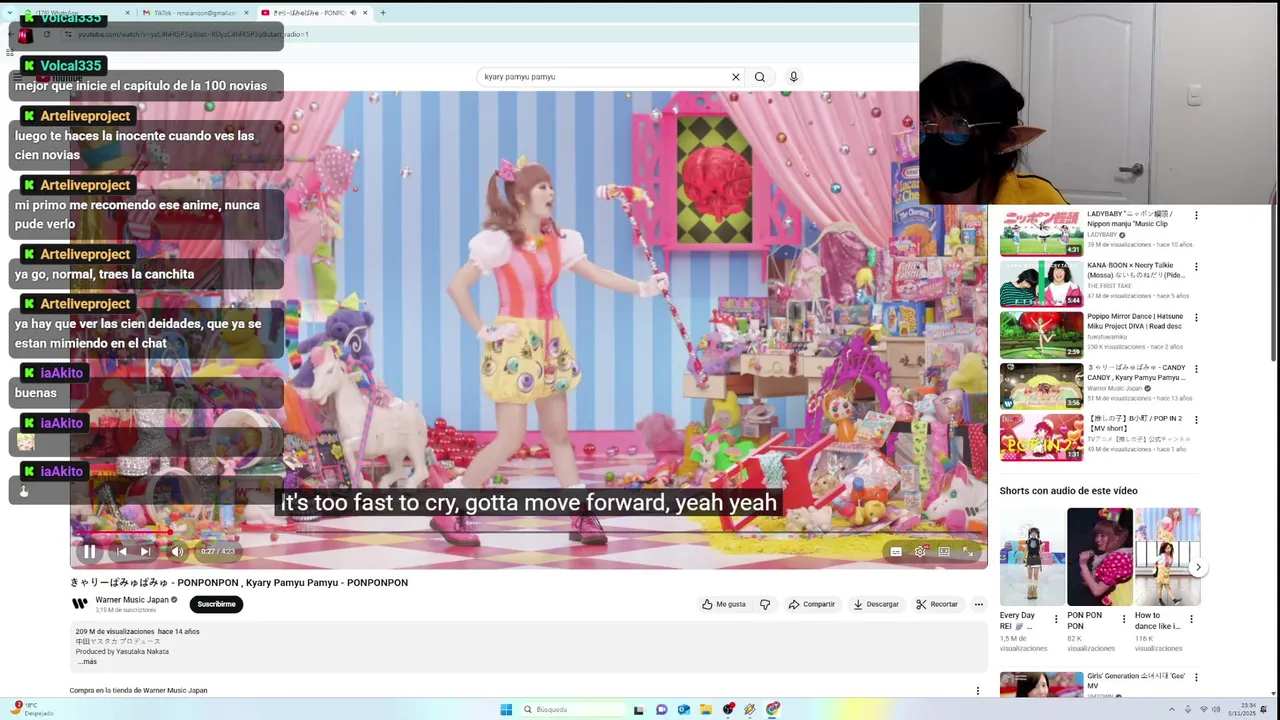Like the video with Me gusta
Image resolution: width=1280 pixels, height=720 pixels.
(x=724, y=604)
